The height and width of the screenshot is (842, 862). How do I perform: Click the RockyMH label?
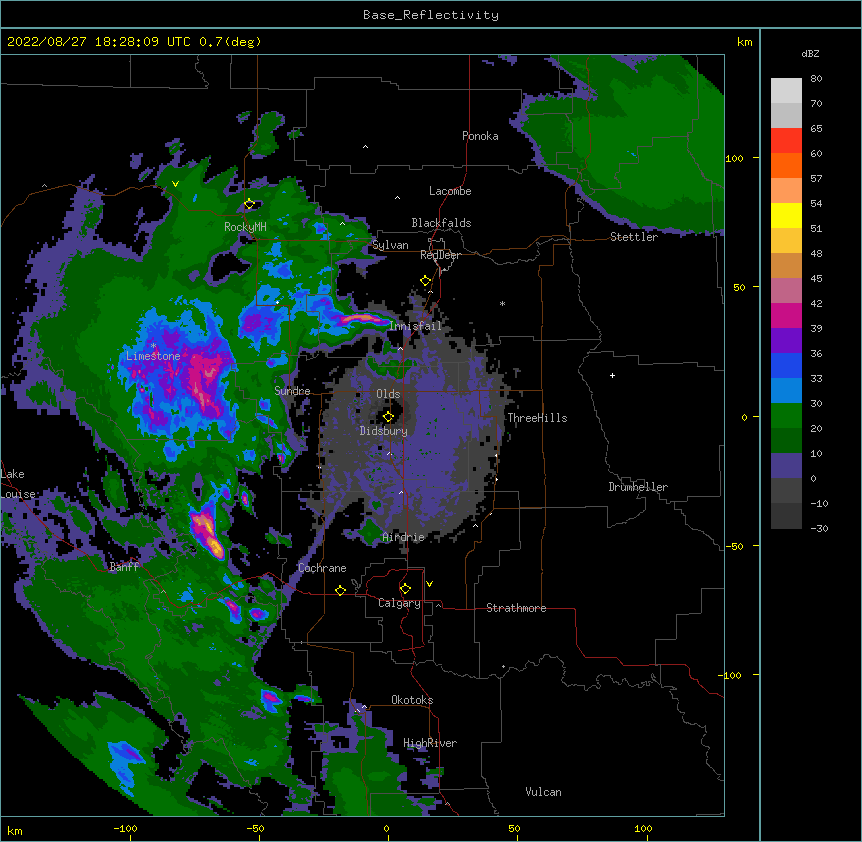(245, 227)
